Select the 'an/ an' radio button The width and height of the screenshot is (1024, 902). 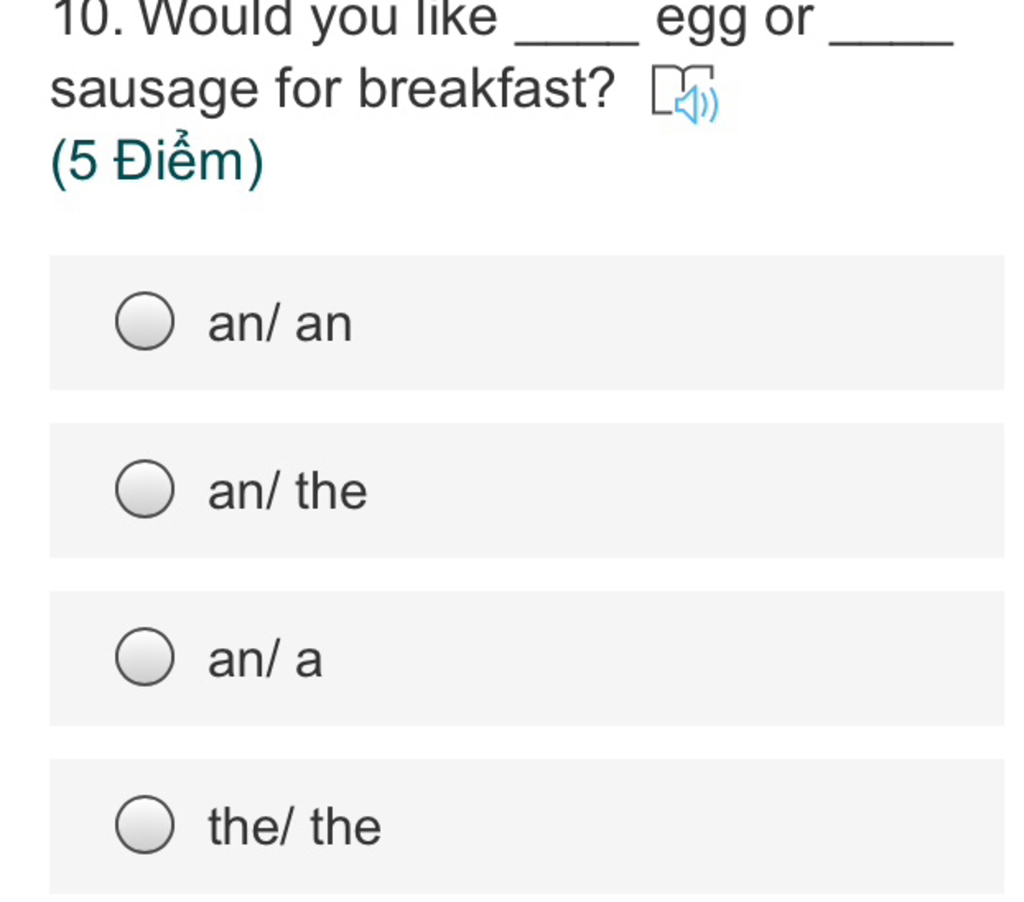(x=144, y=321)
